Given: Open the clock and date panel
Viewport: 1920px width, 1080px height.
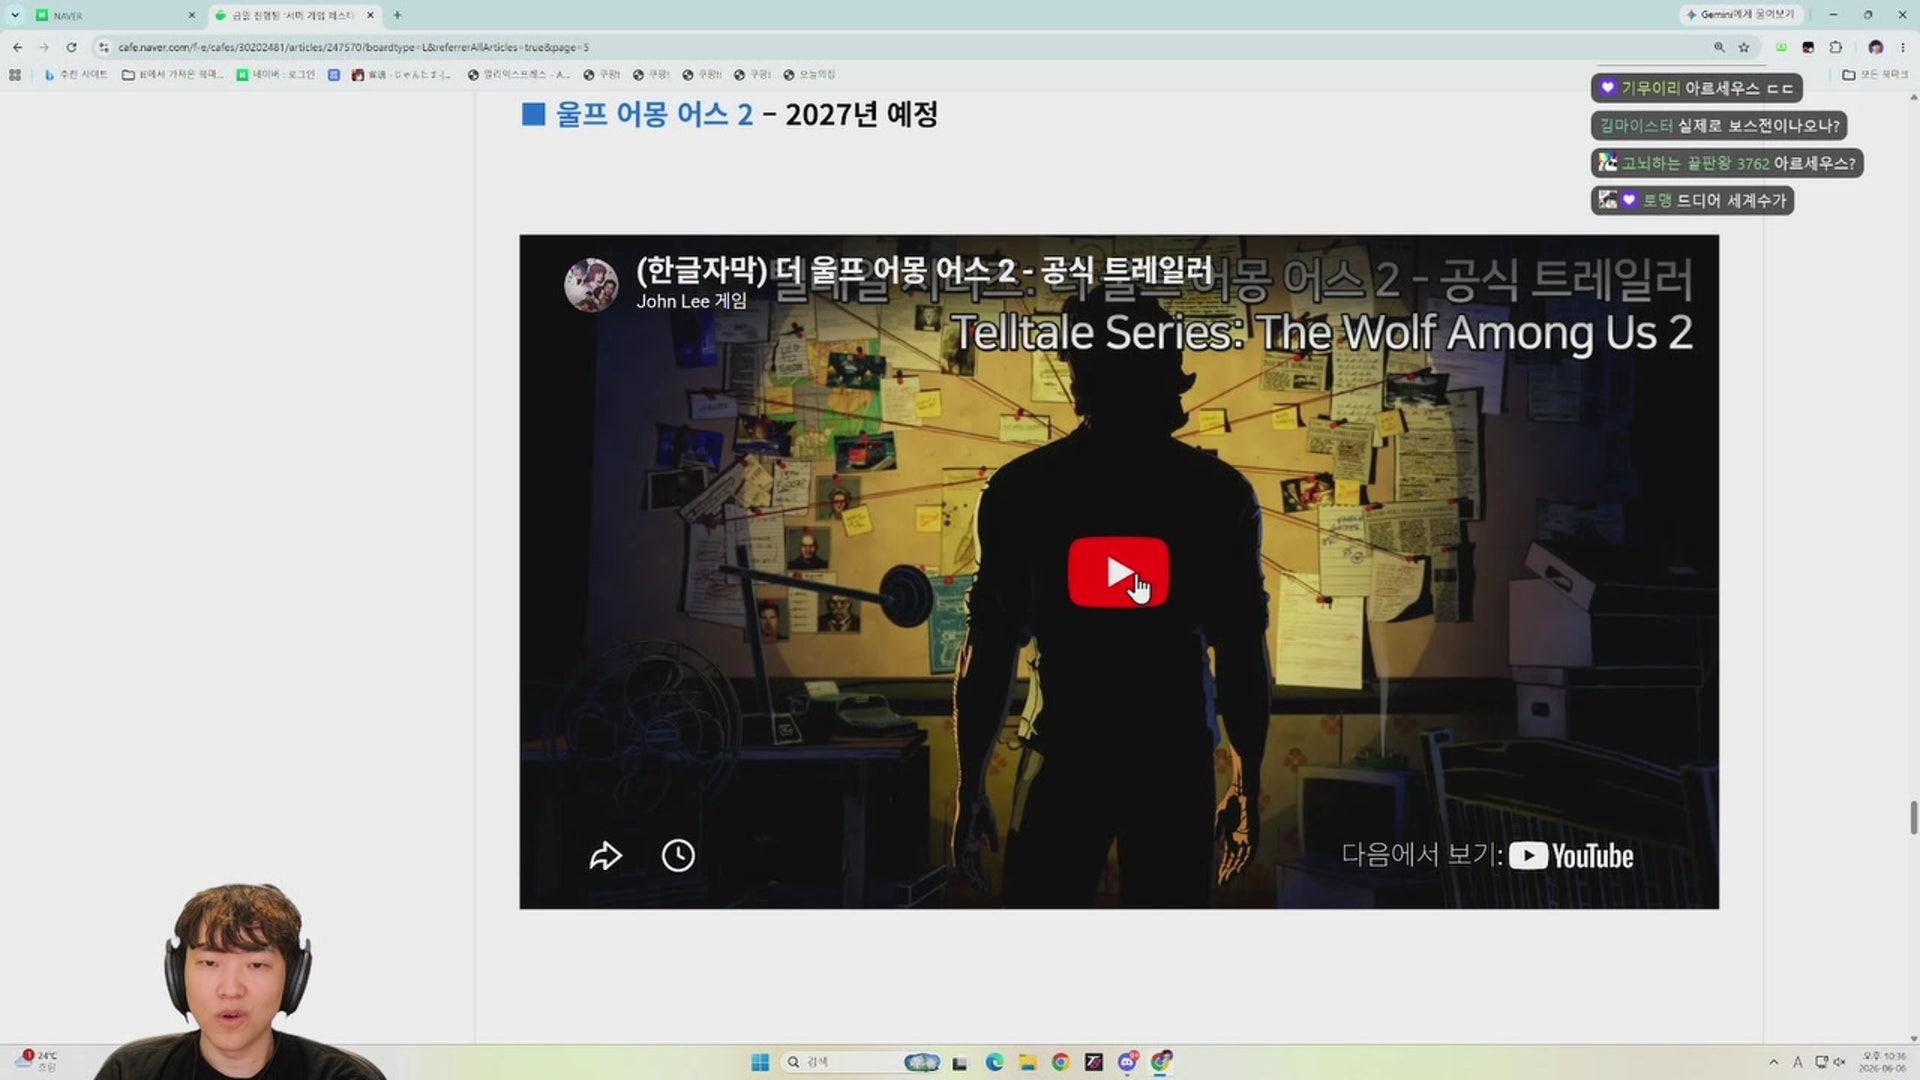Looking at the screenshot, I should (1883, 1062).
